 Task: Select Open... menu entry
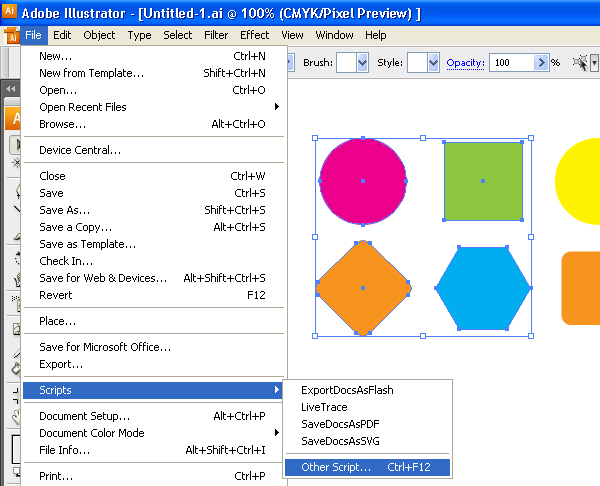tap(153, 90)
